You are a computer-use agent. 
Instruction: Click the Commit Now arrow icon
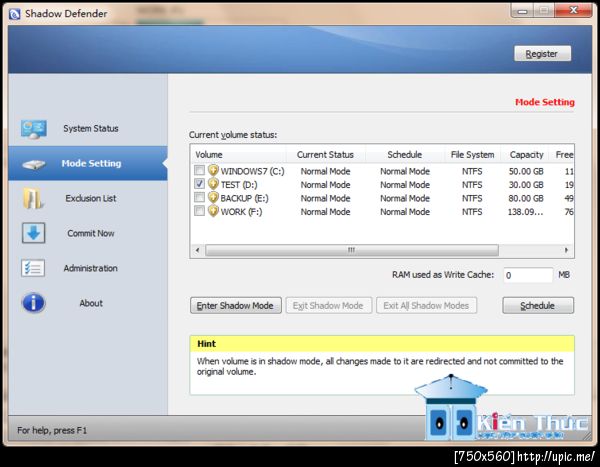pyautogui.click(x=34, y=233)
